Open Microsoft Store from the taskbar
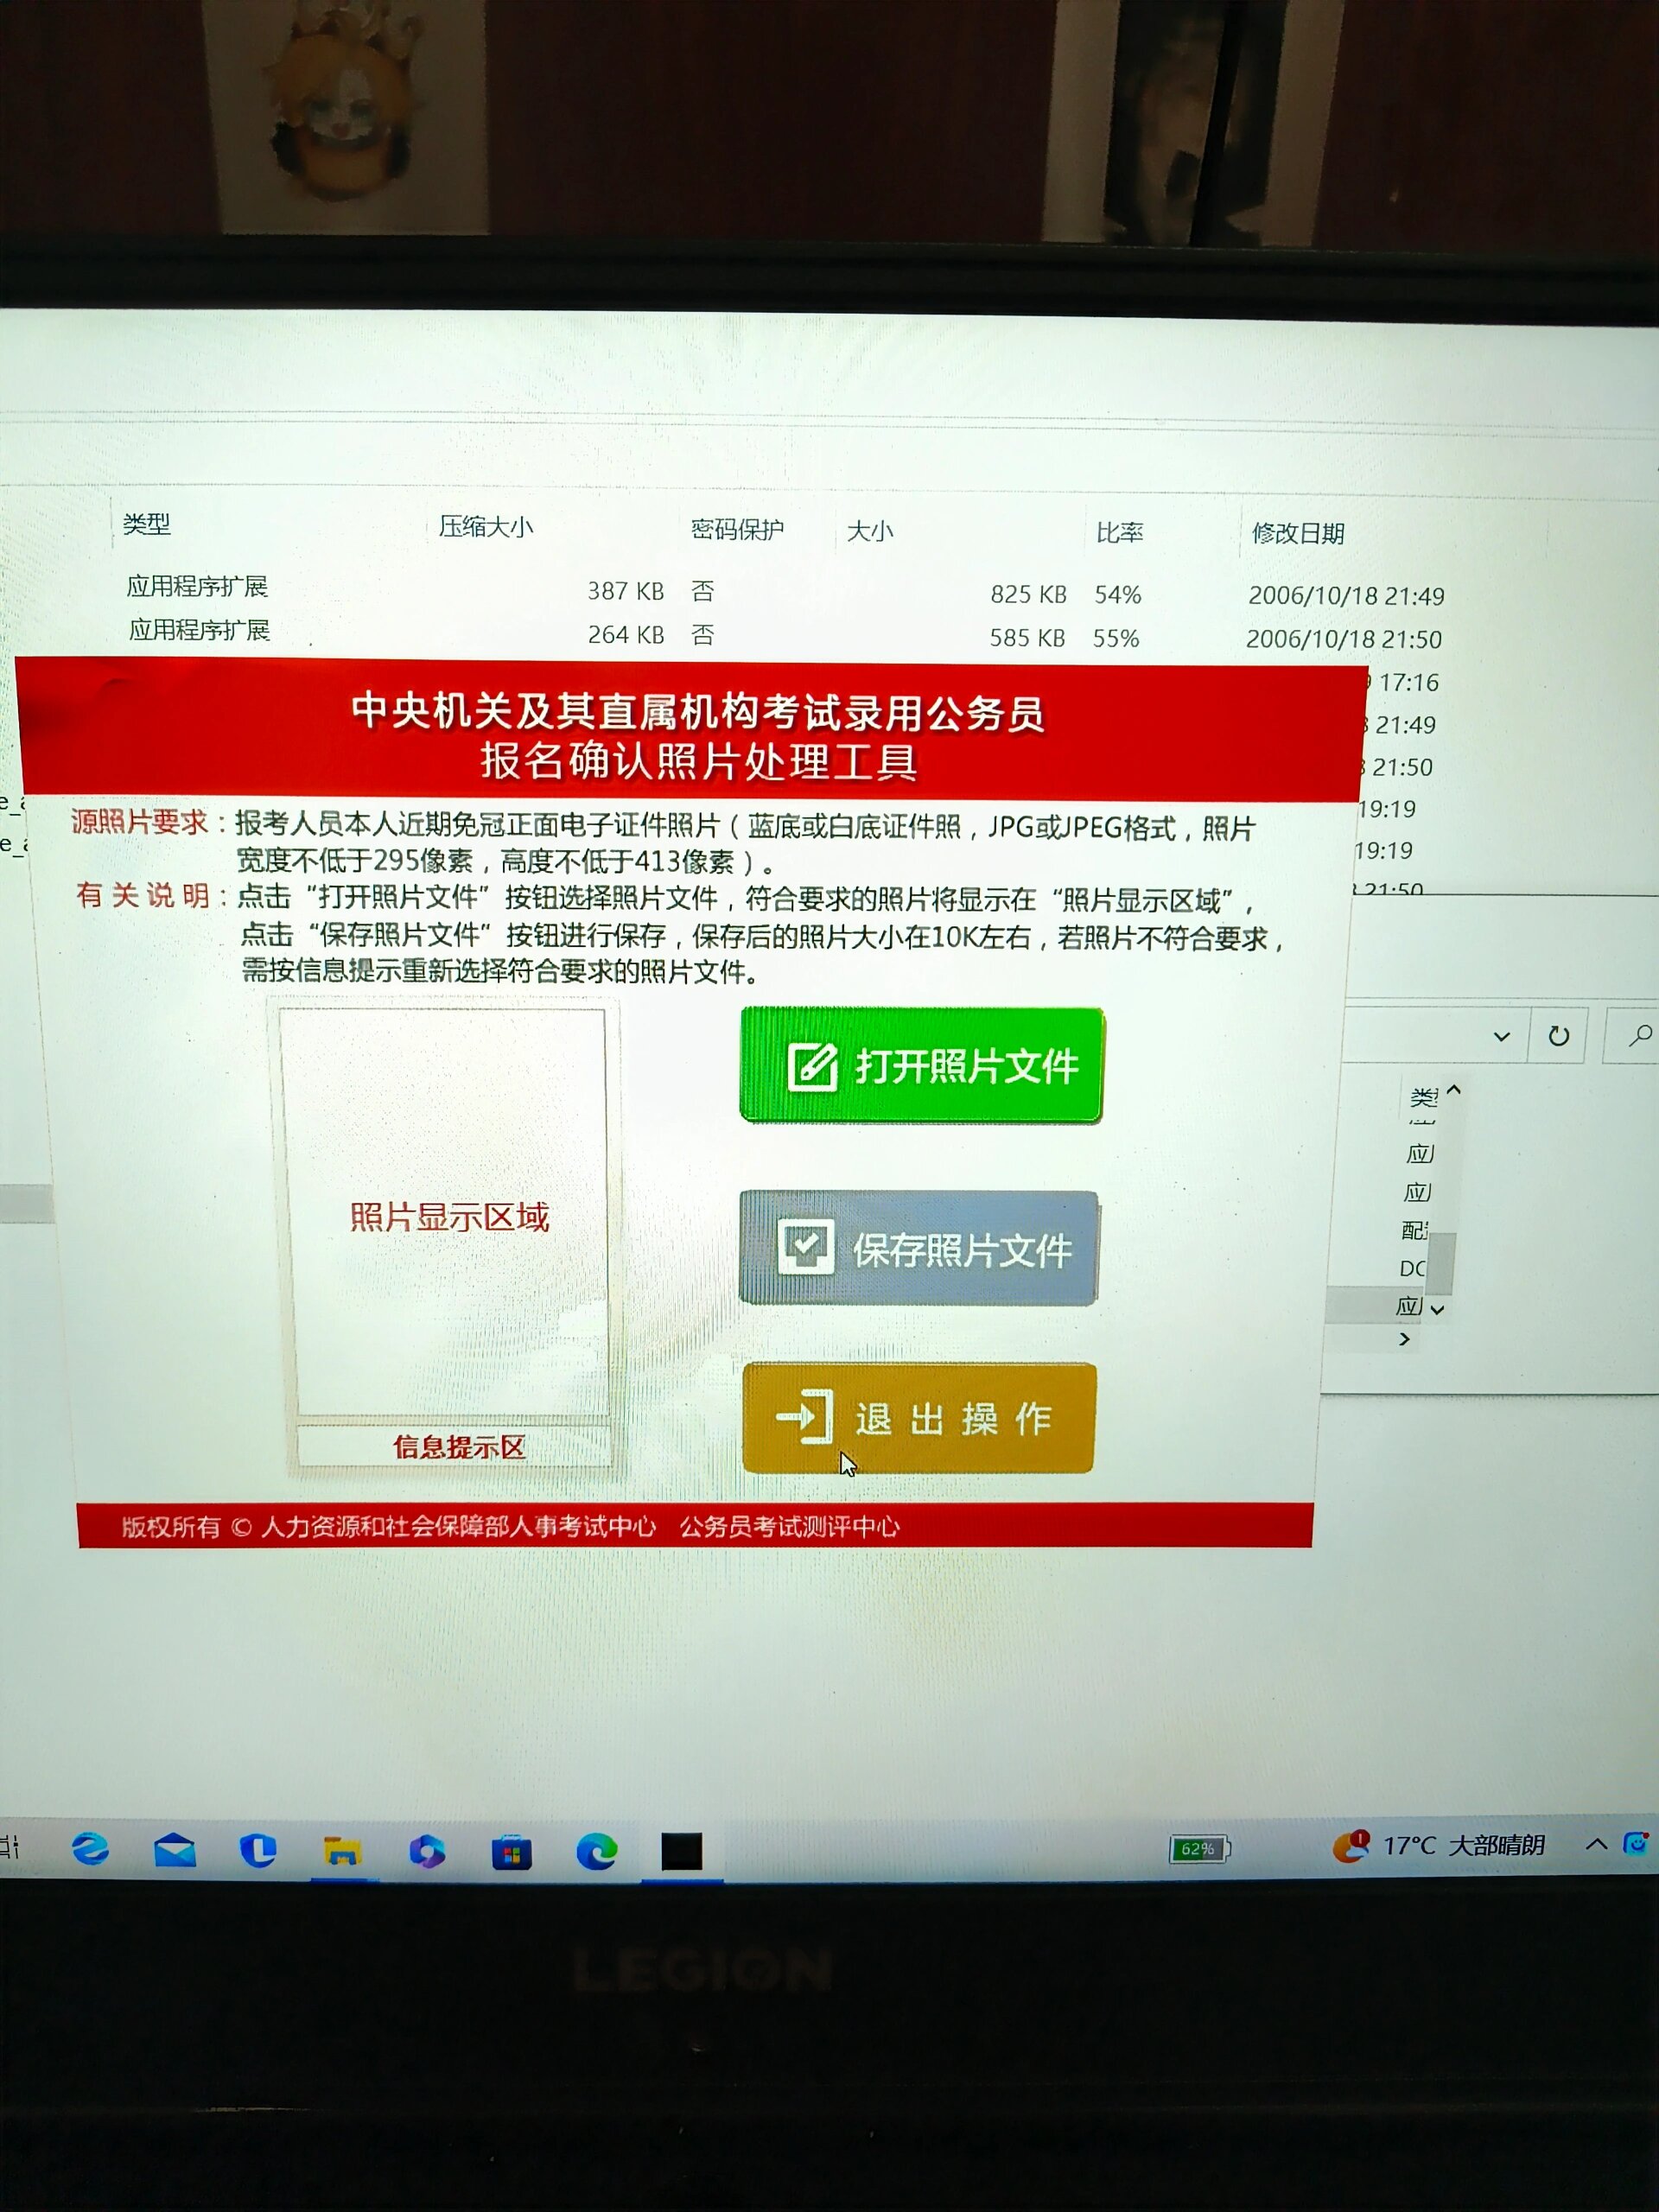This screenshot has width=1659, height=2212. tap(511, 1852)
